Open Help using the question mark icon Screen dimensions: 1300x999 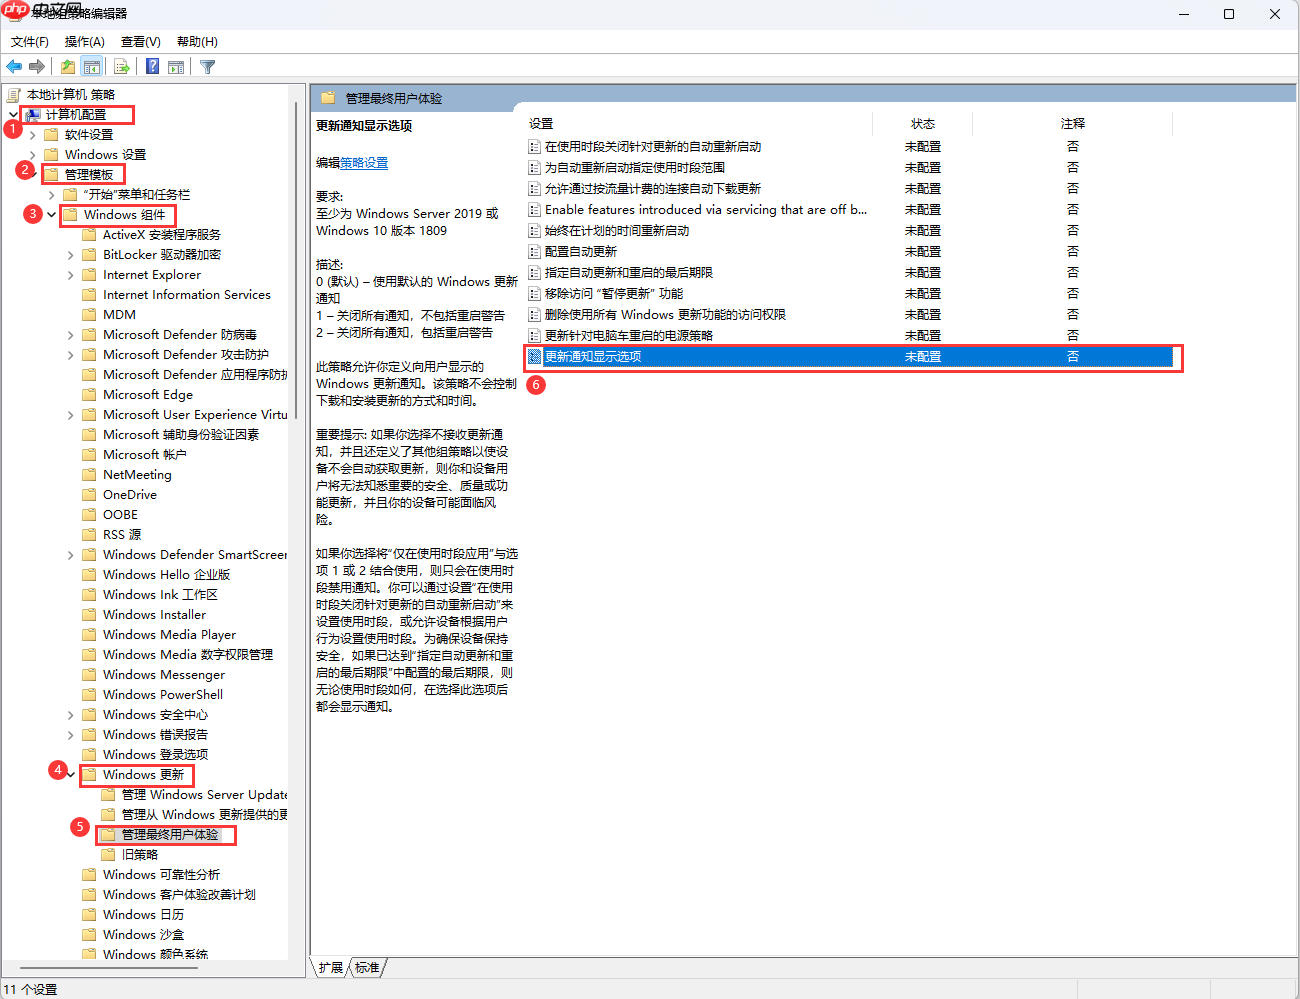click(x=153, y=66)
